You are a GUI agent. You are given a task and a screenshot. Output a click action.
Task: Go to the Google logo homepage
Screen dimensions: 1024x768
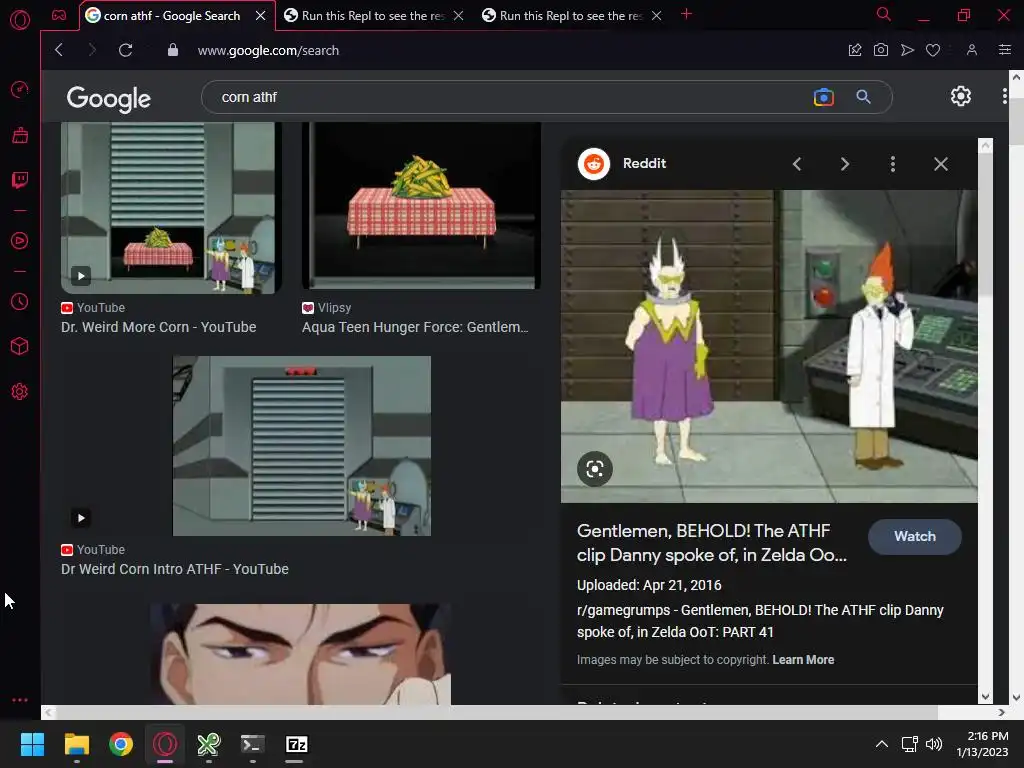tap(108, 98)
